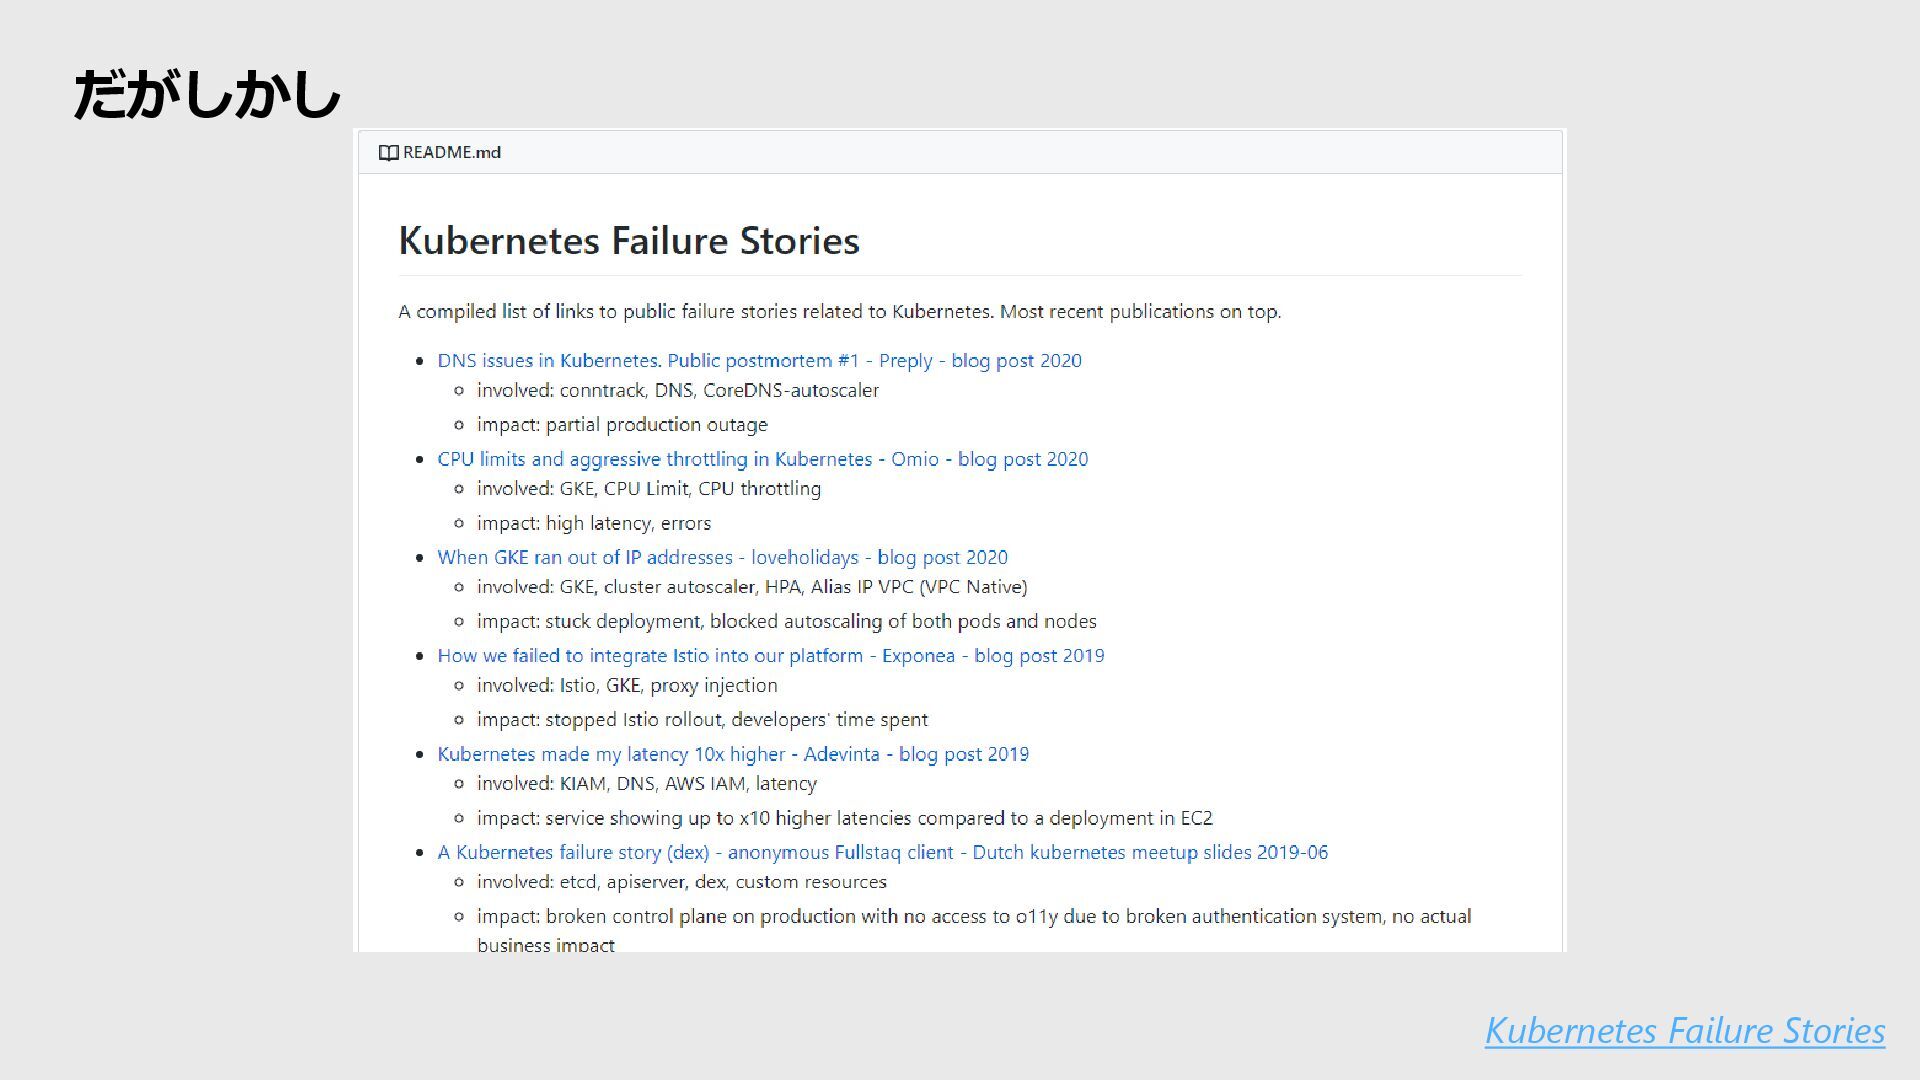This screenshot has height=1080, width=1920.
Task: Open CPU limits and aggressive throttling link
Action: tap(762, 459)
